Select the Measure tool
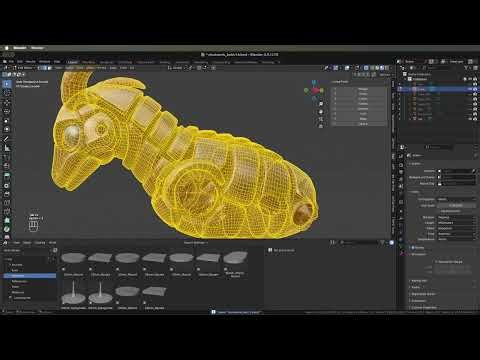This screenshot has height=360, width=480. coord(7,148)
